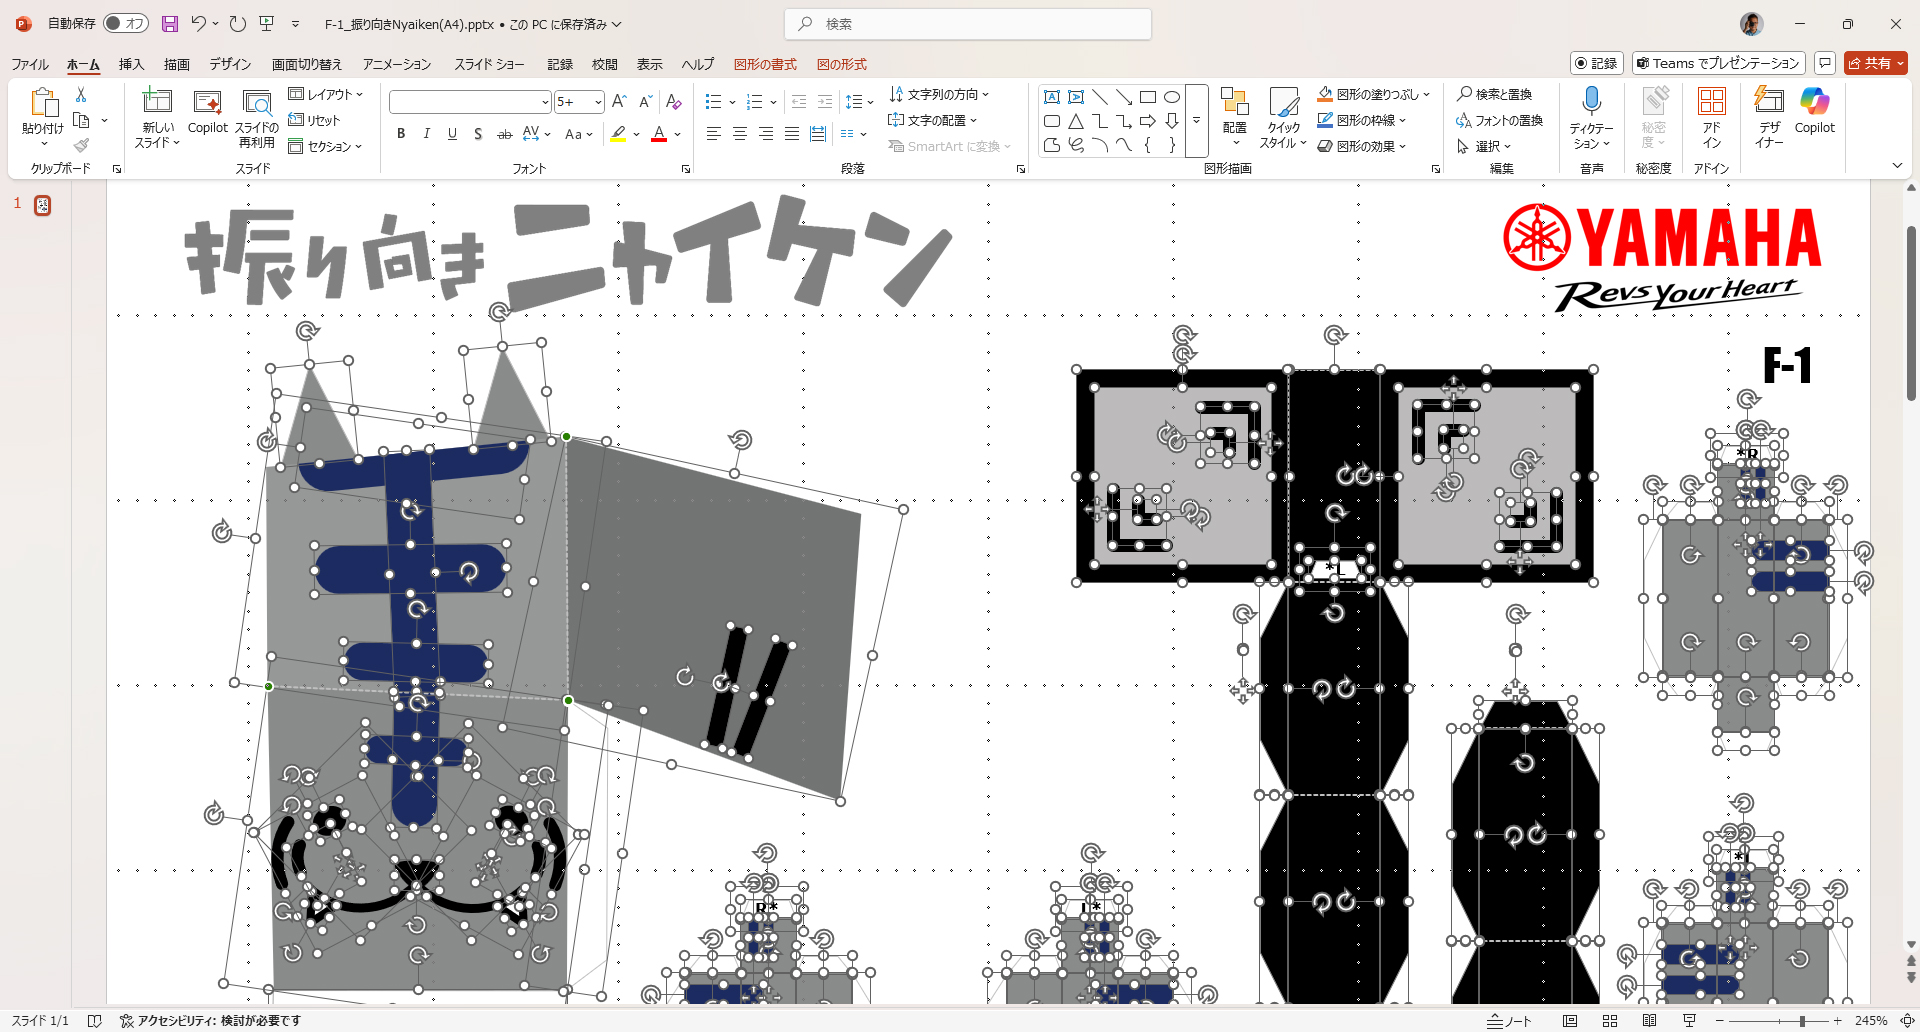Click the Save icon in title bar
This screenshot has height=1032, width=1920.
tap(170, 24)
